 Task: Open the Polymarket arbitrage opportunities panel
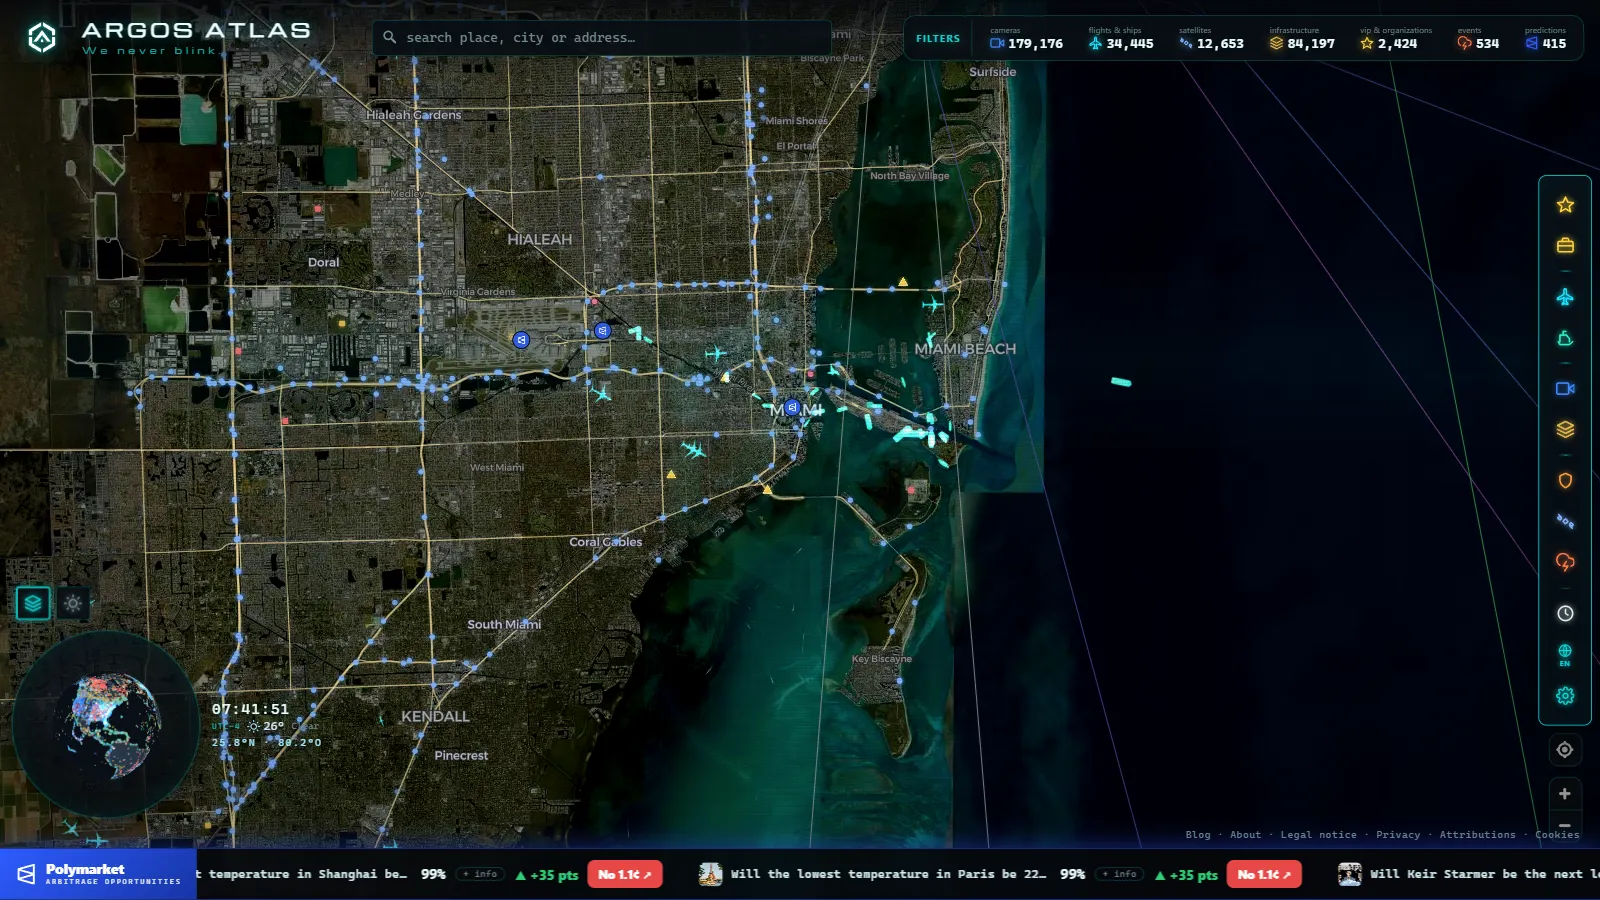coord(98,874)
